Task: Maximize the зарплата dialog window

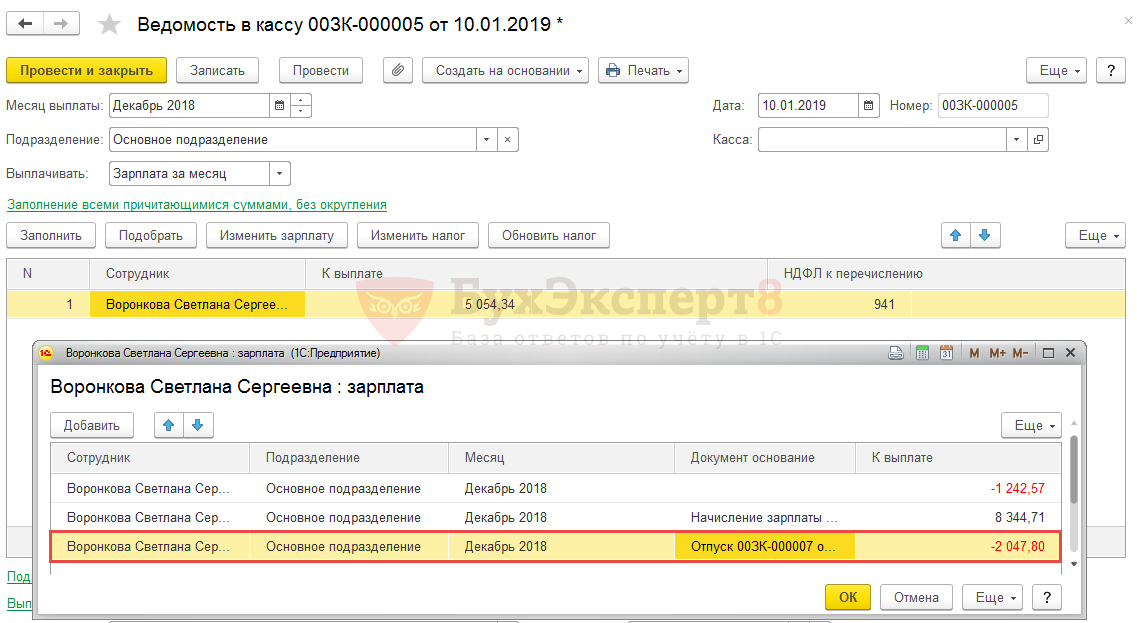Action: [1048, 353]
